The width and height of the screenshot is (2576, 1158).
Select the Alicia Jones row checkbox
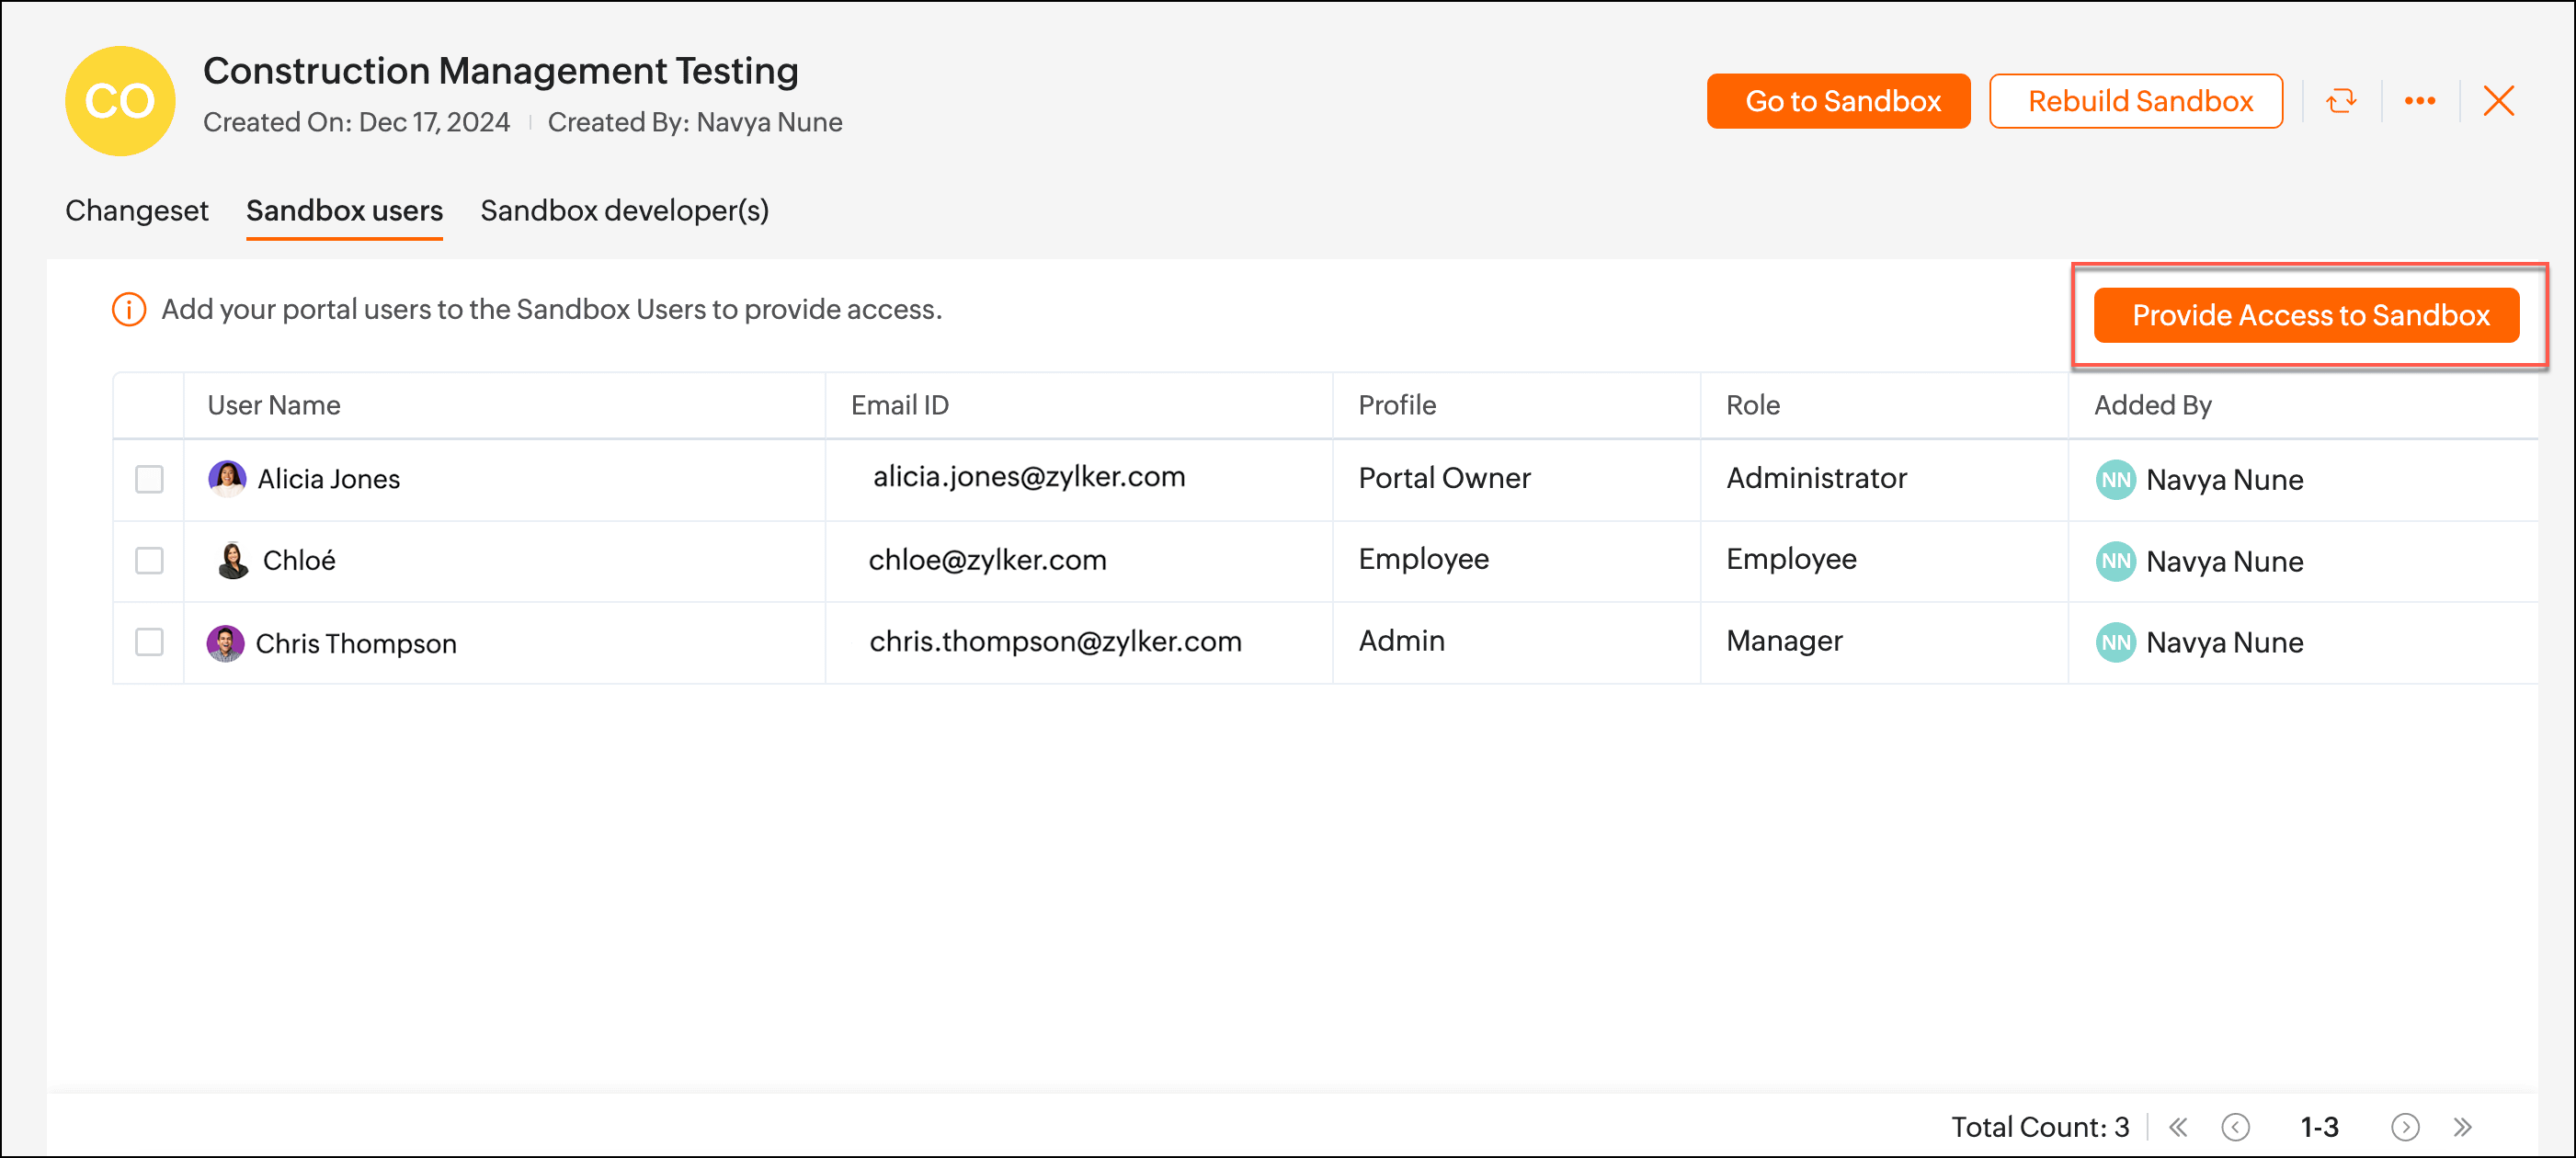(149, 479)
